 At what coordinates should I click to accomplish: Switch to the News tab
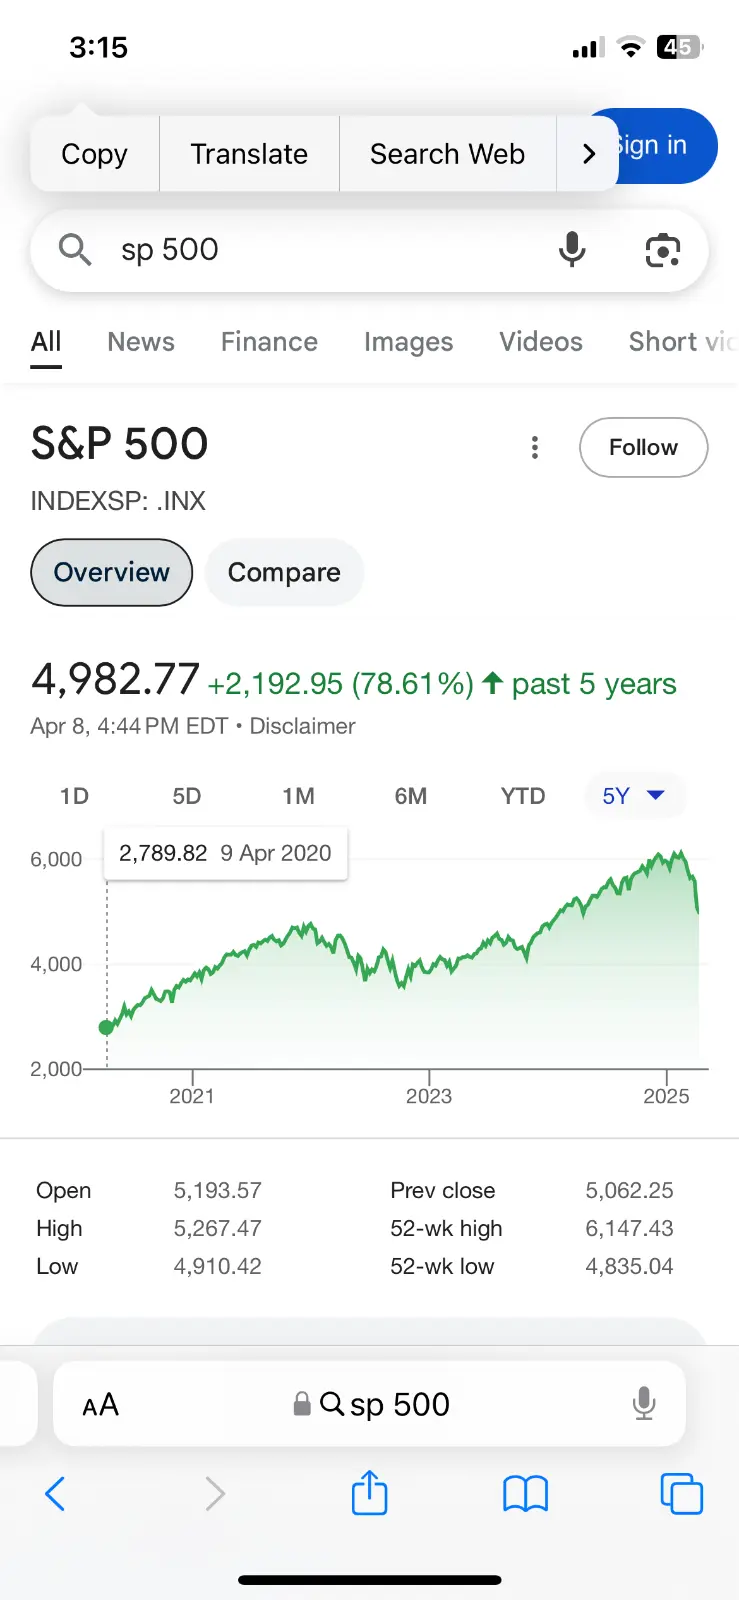pyautogui.click(x=141, y=342)
